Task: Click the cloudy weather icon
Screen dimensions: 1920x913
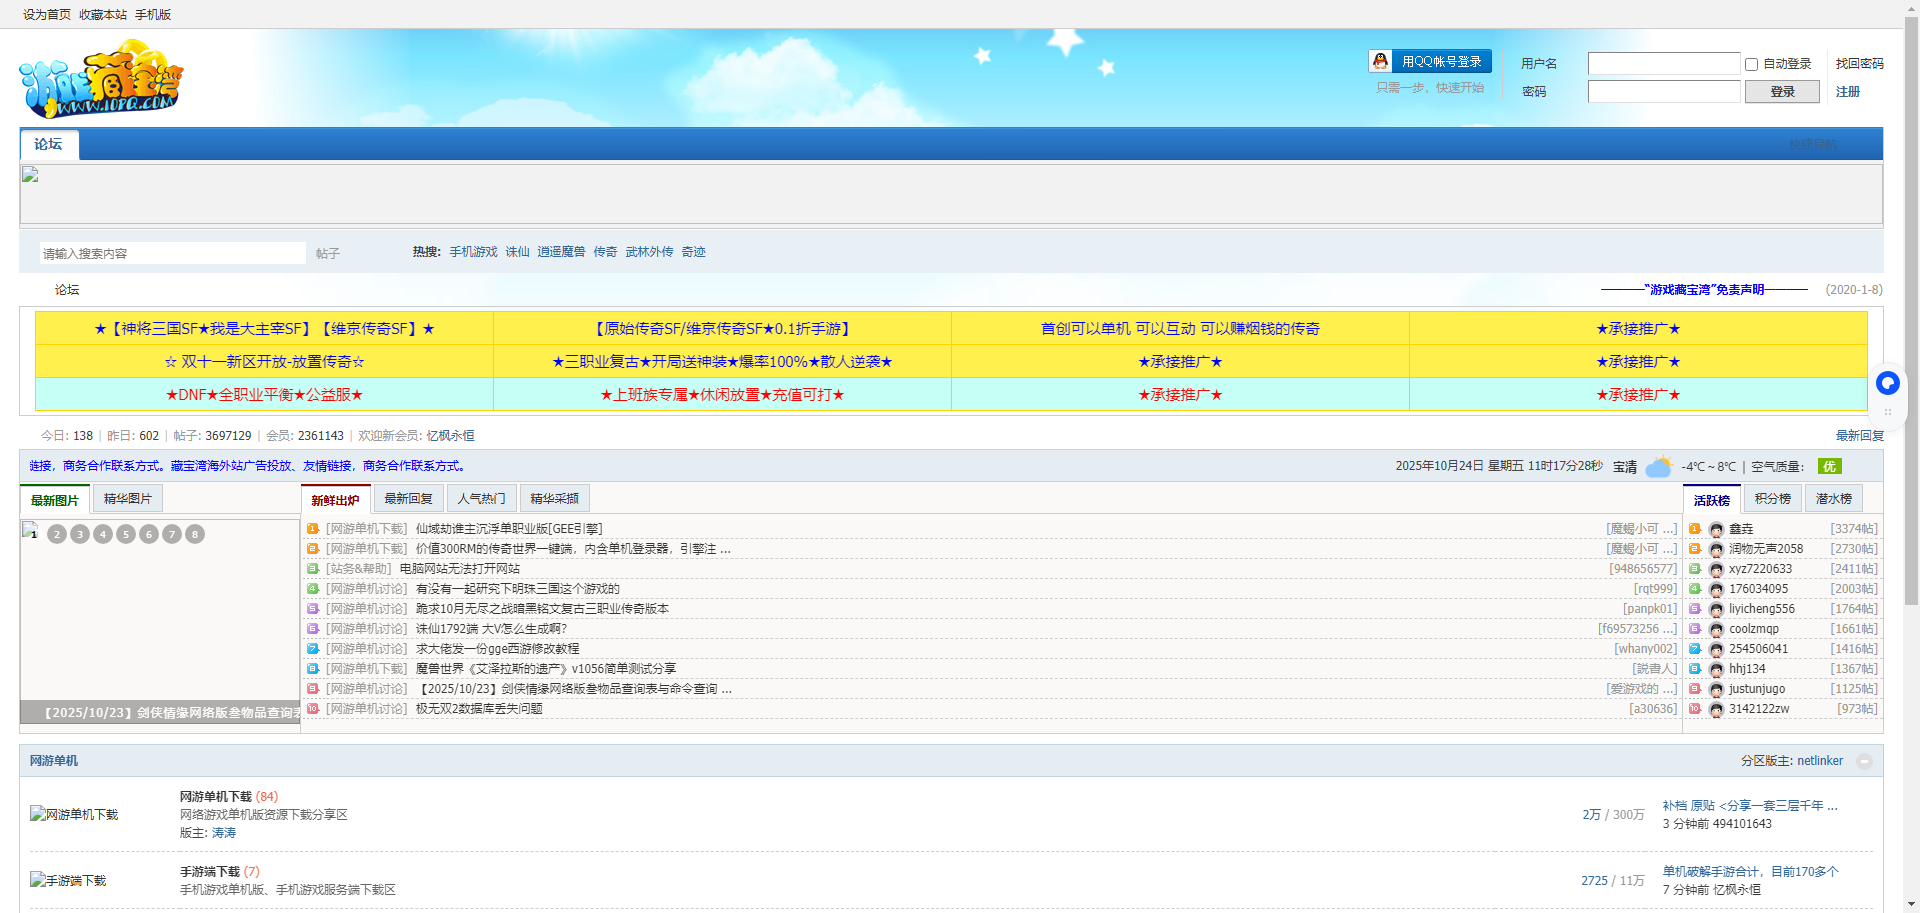Action: point(1658,467)
